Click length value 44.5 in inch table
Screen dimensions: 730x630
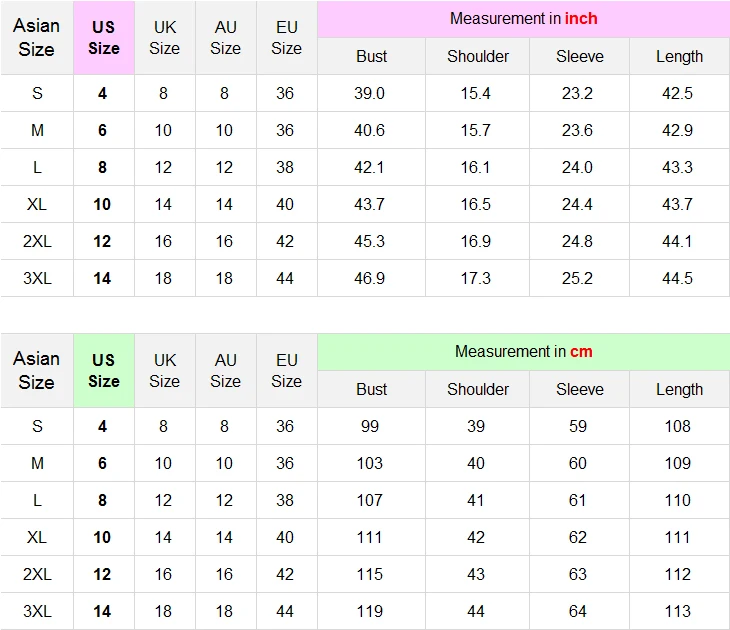click(x=677, y=278)
